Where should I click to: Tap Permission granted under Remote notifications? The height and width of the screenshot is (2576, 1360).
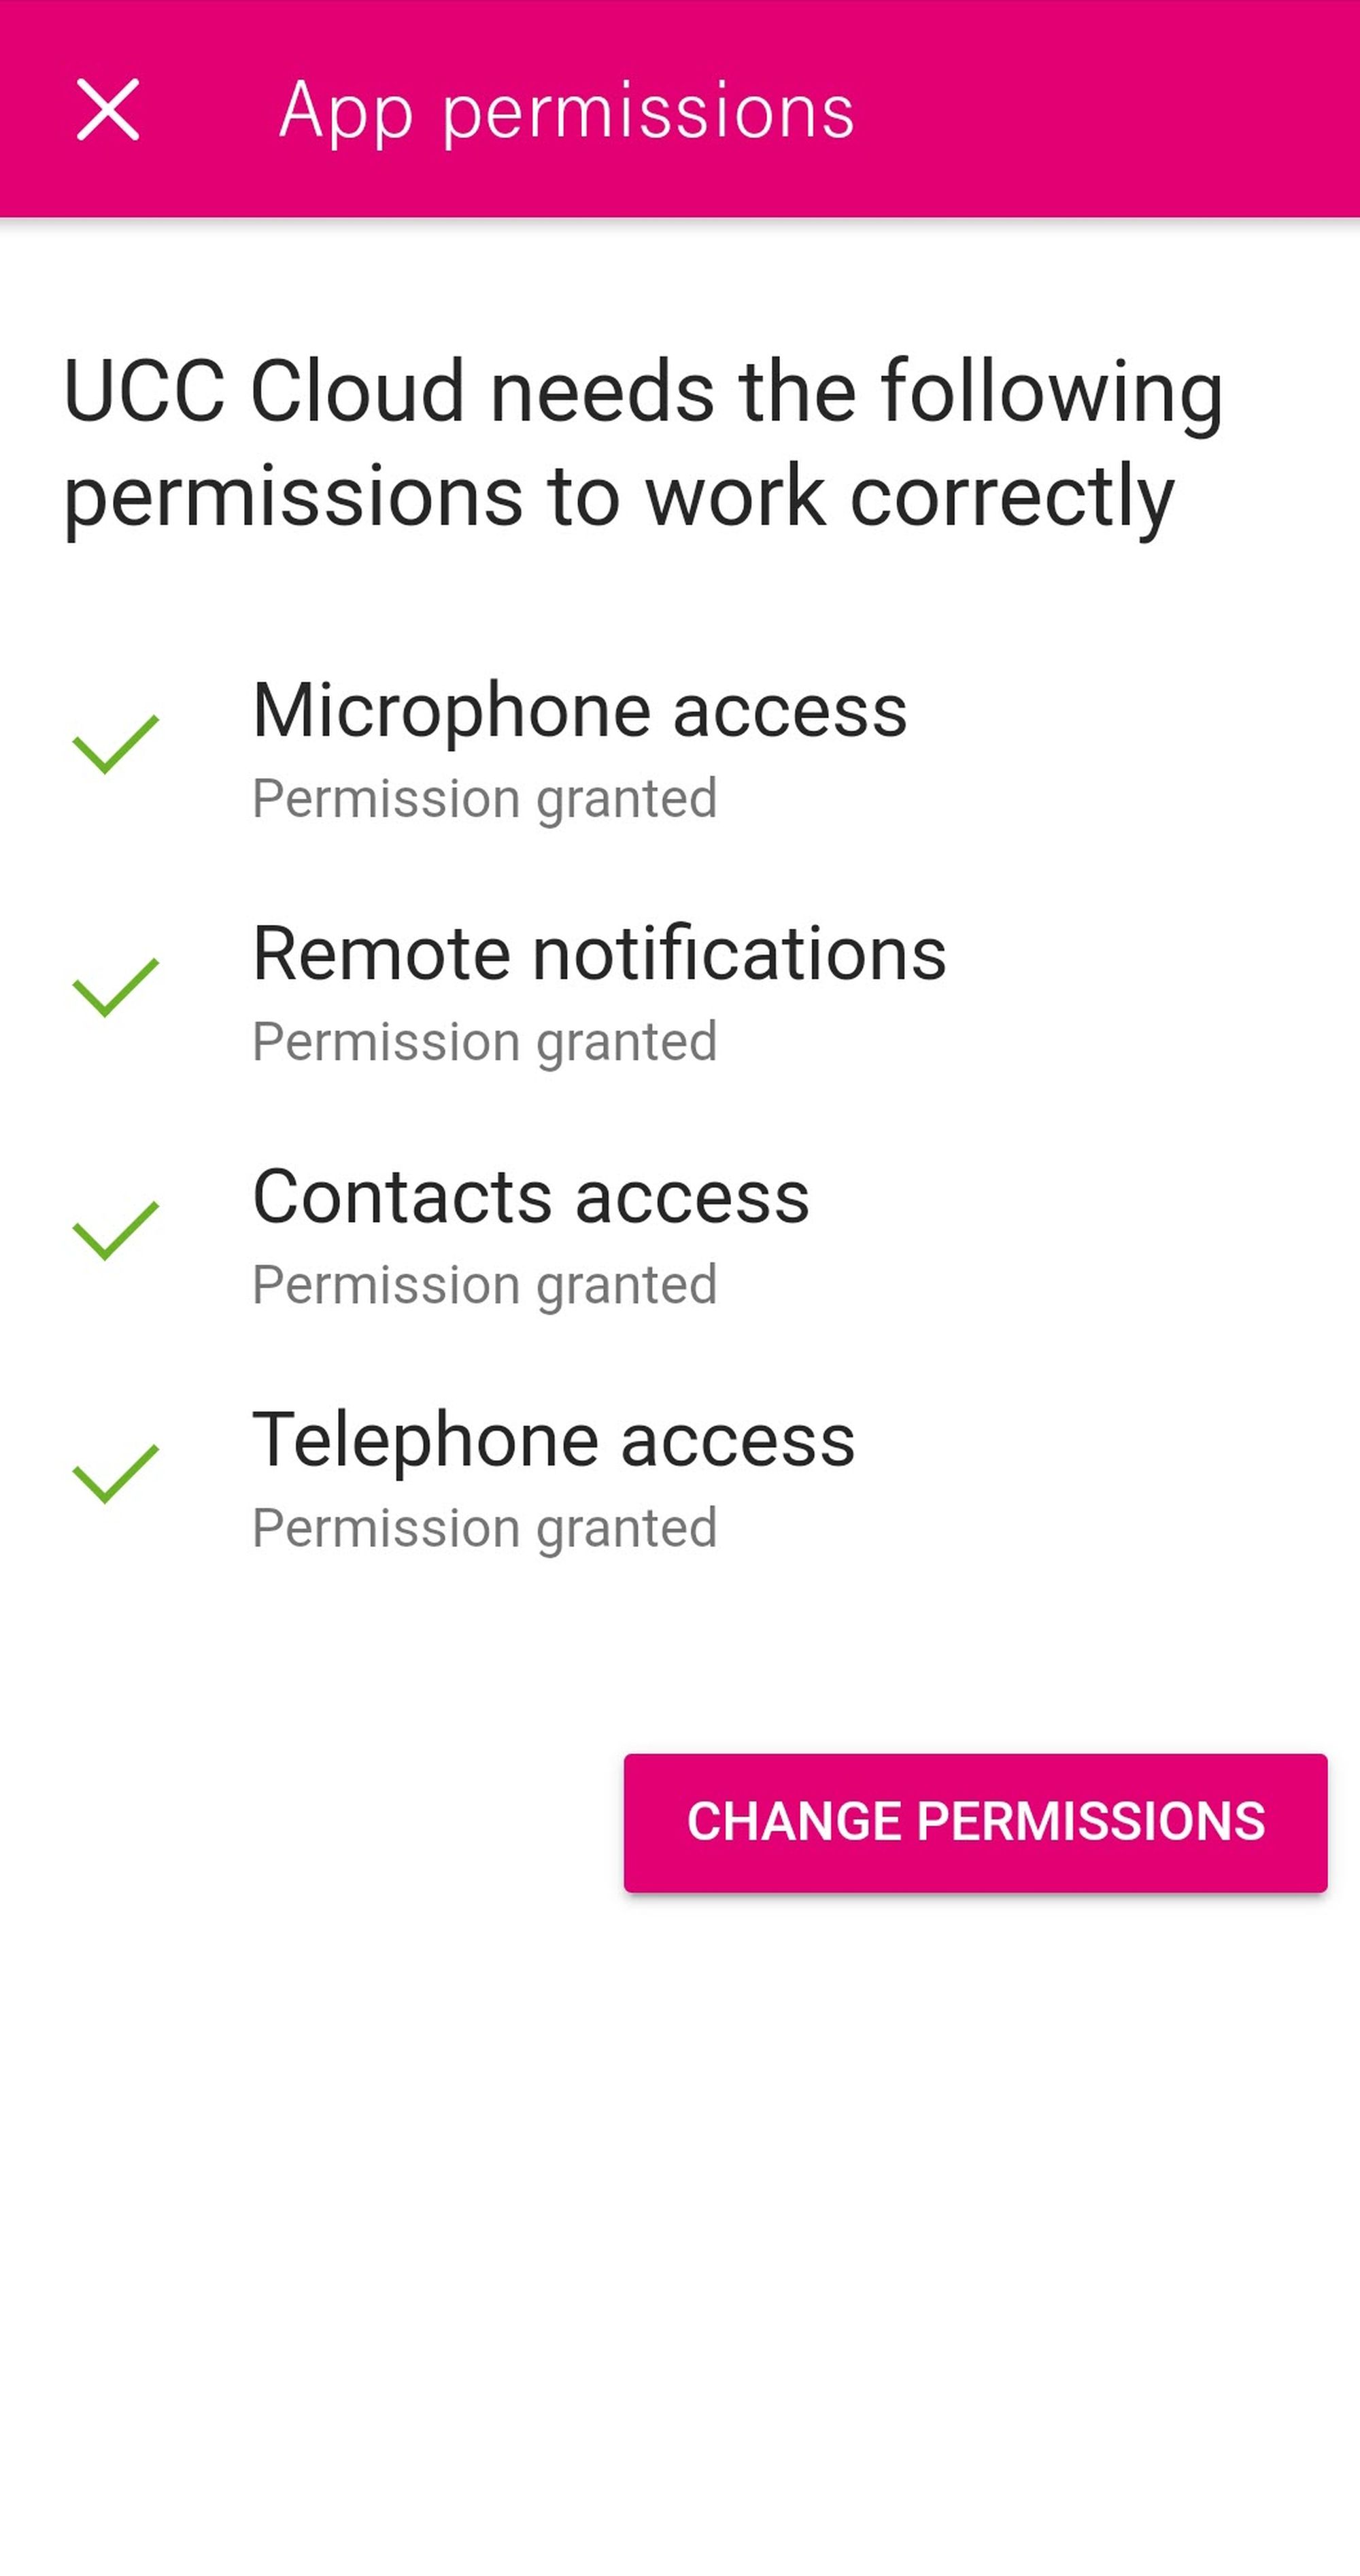click(x=484, y=1042)
